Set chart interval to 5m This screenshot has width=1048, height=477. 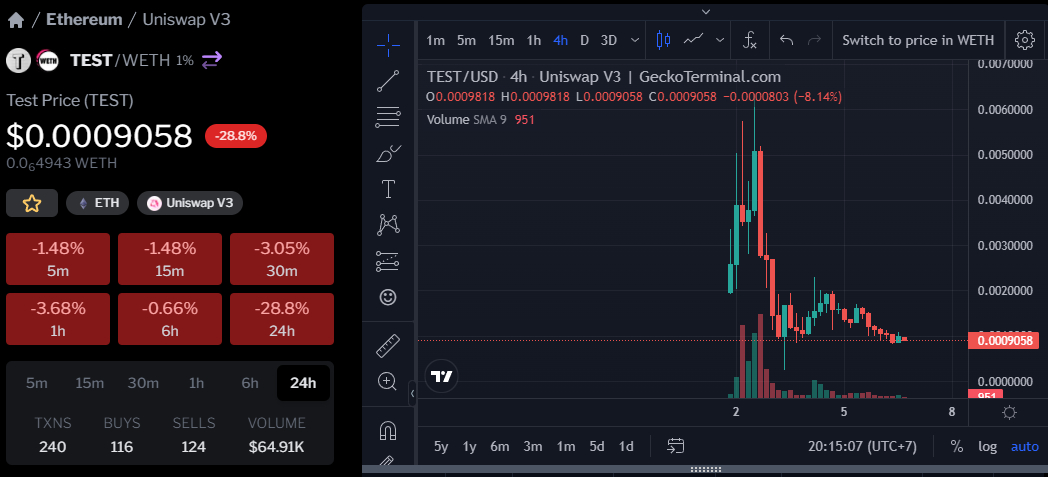[467, 40]
